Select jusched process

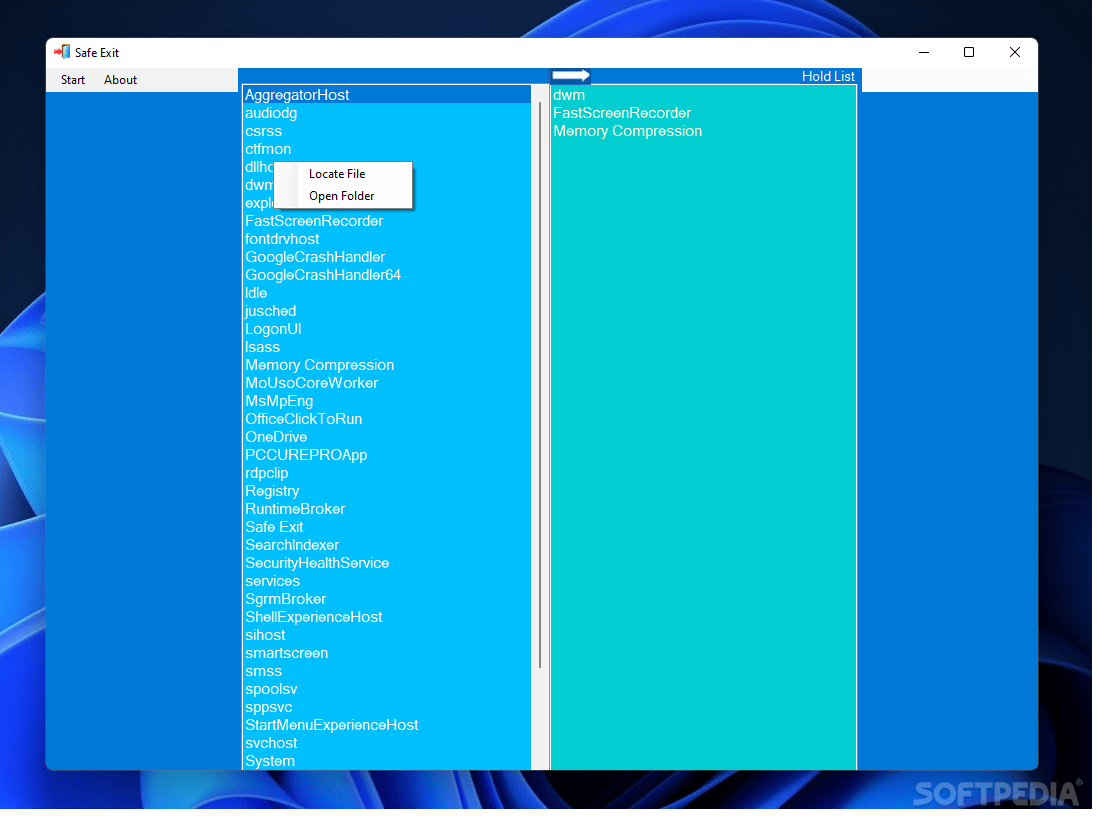(388, 312)
